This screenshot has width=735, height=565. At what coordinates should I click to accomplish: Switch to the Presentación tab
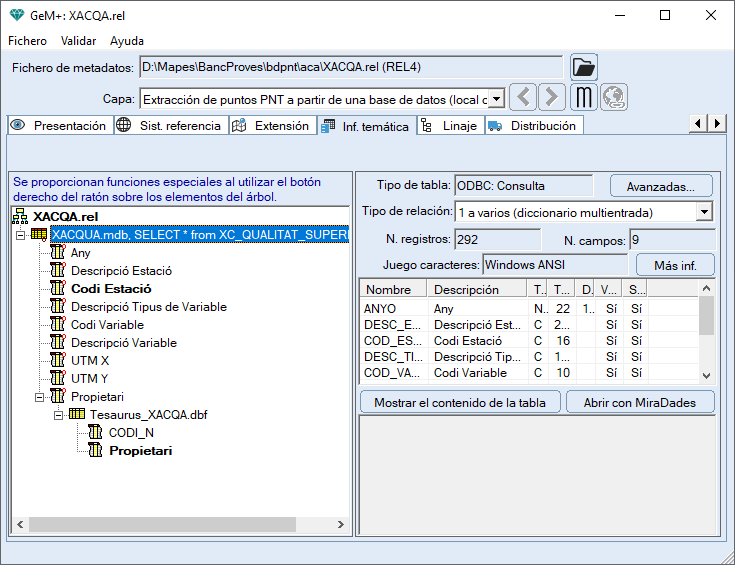pyautogui.click(x=59, y=126)
